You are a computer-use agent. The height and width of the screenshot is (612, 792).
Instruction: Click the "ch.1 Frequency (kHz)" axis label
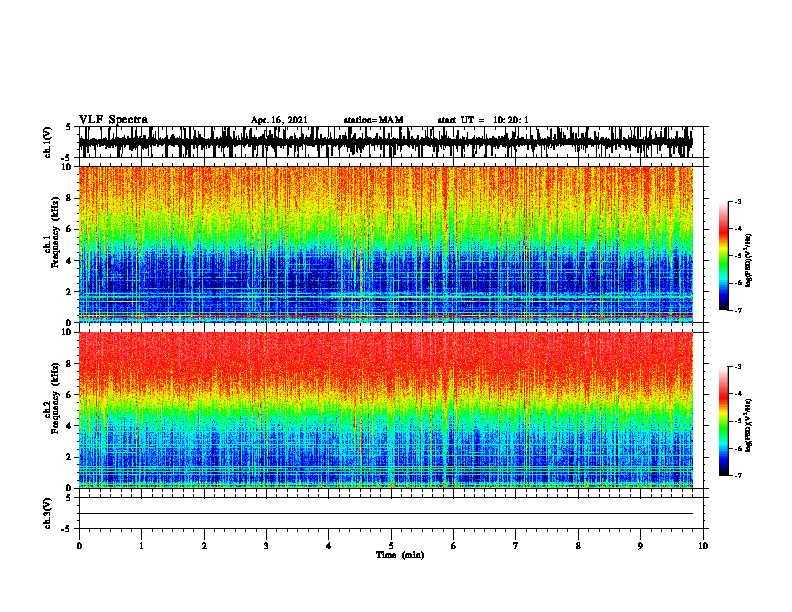click(51, 233)
